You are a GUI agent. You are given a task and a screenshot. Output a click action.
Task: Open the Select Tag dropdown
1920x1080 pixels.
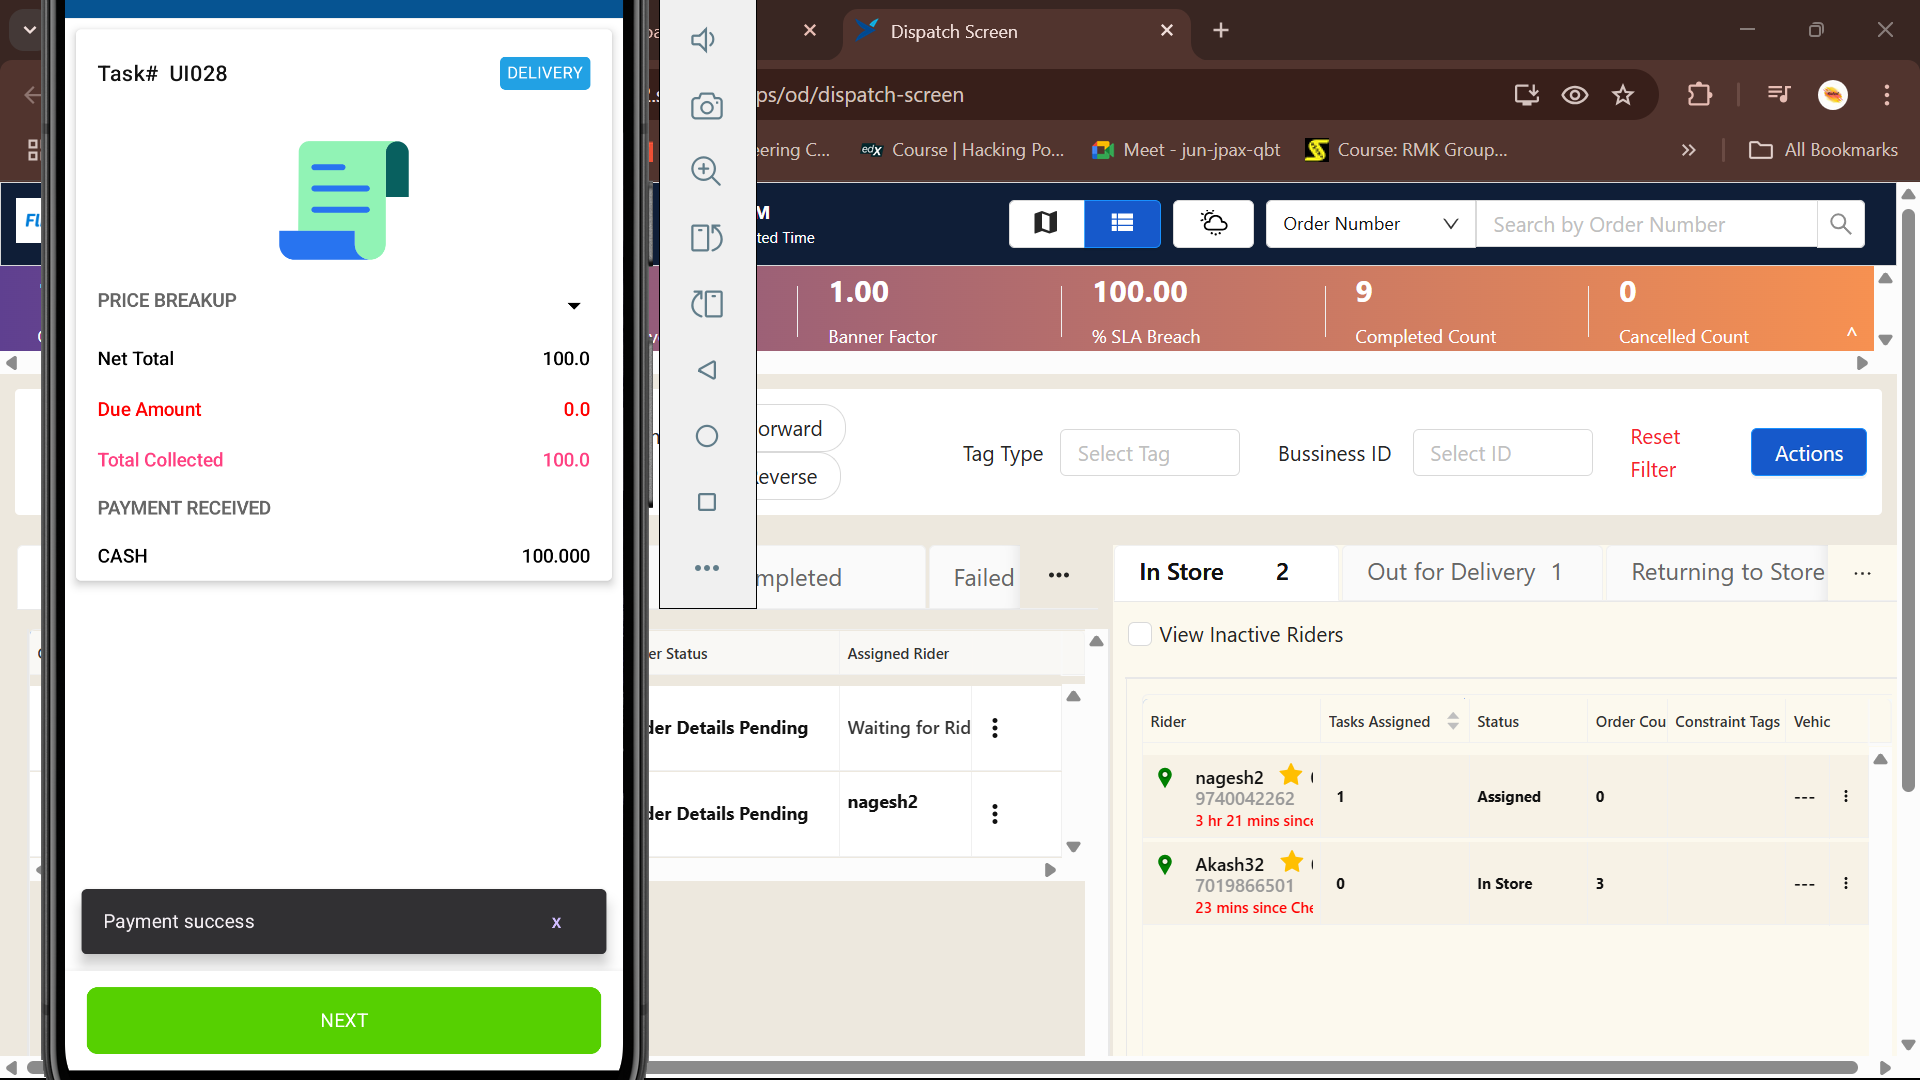click(x=1149, y=454)
